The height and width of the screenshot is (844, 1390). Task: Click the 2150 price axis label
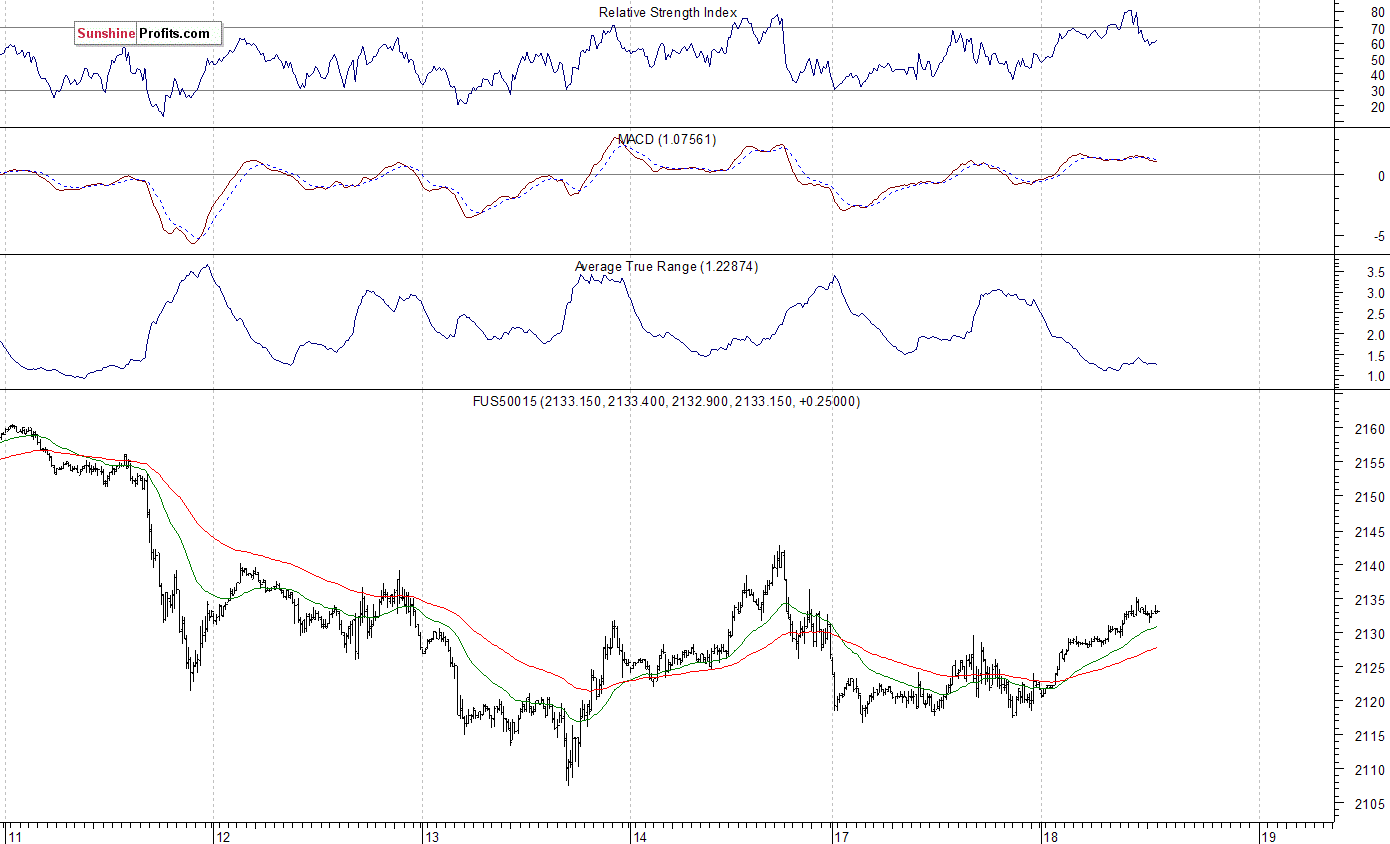coord(1370,497)
